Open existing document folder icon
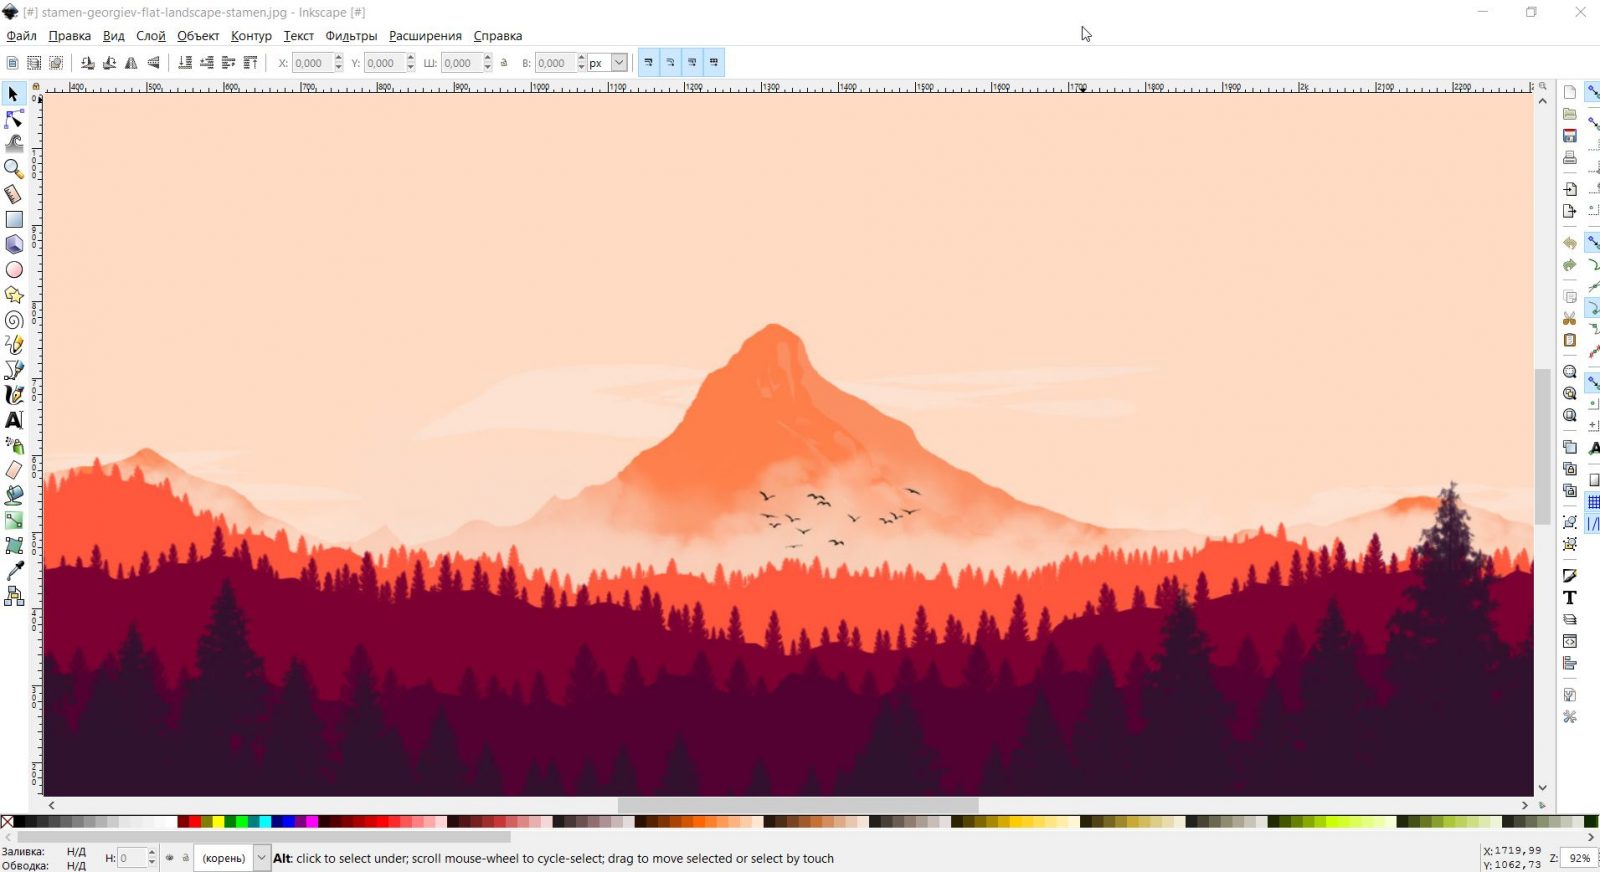This screenshot has width=1600, height=872. [1570, 114]
